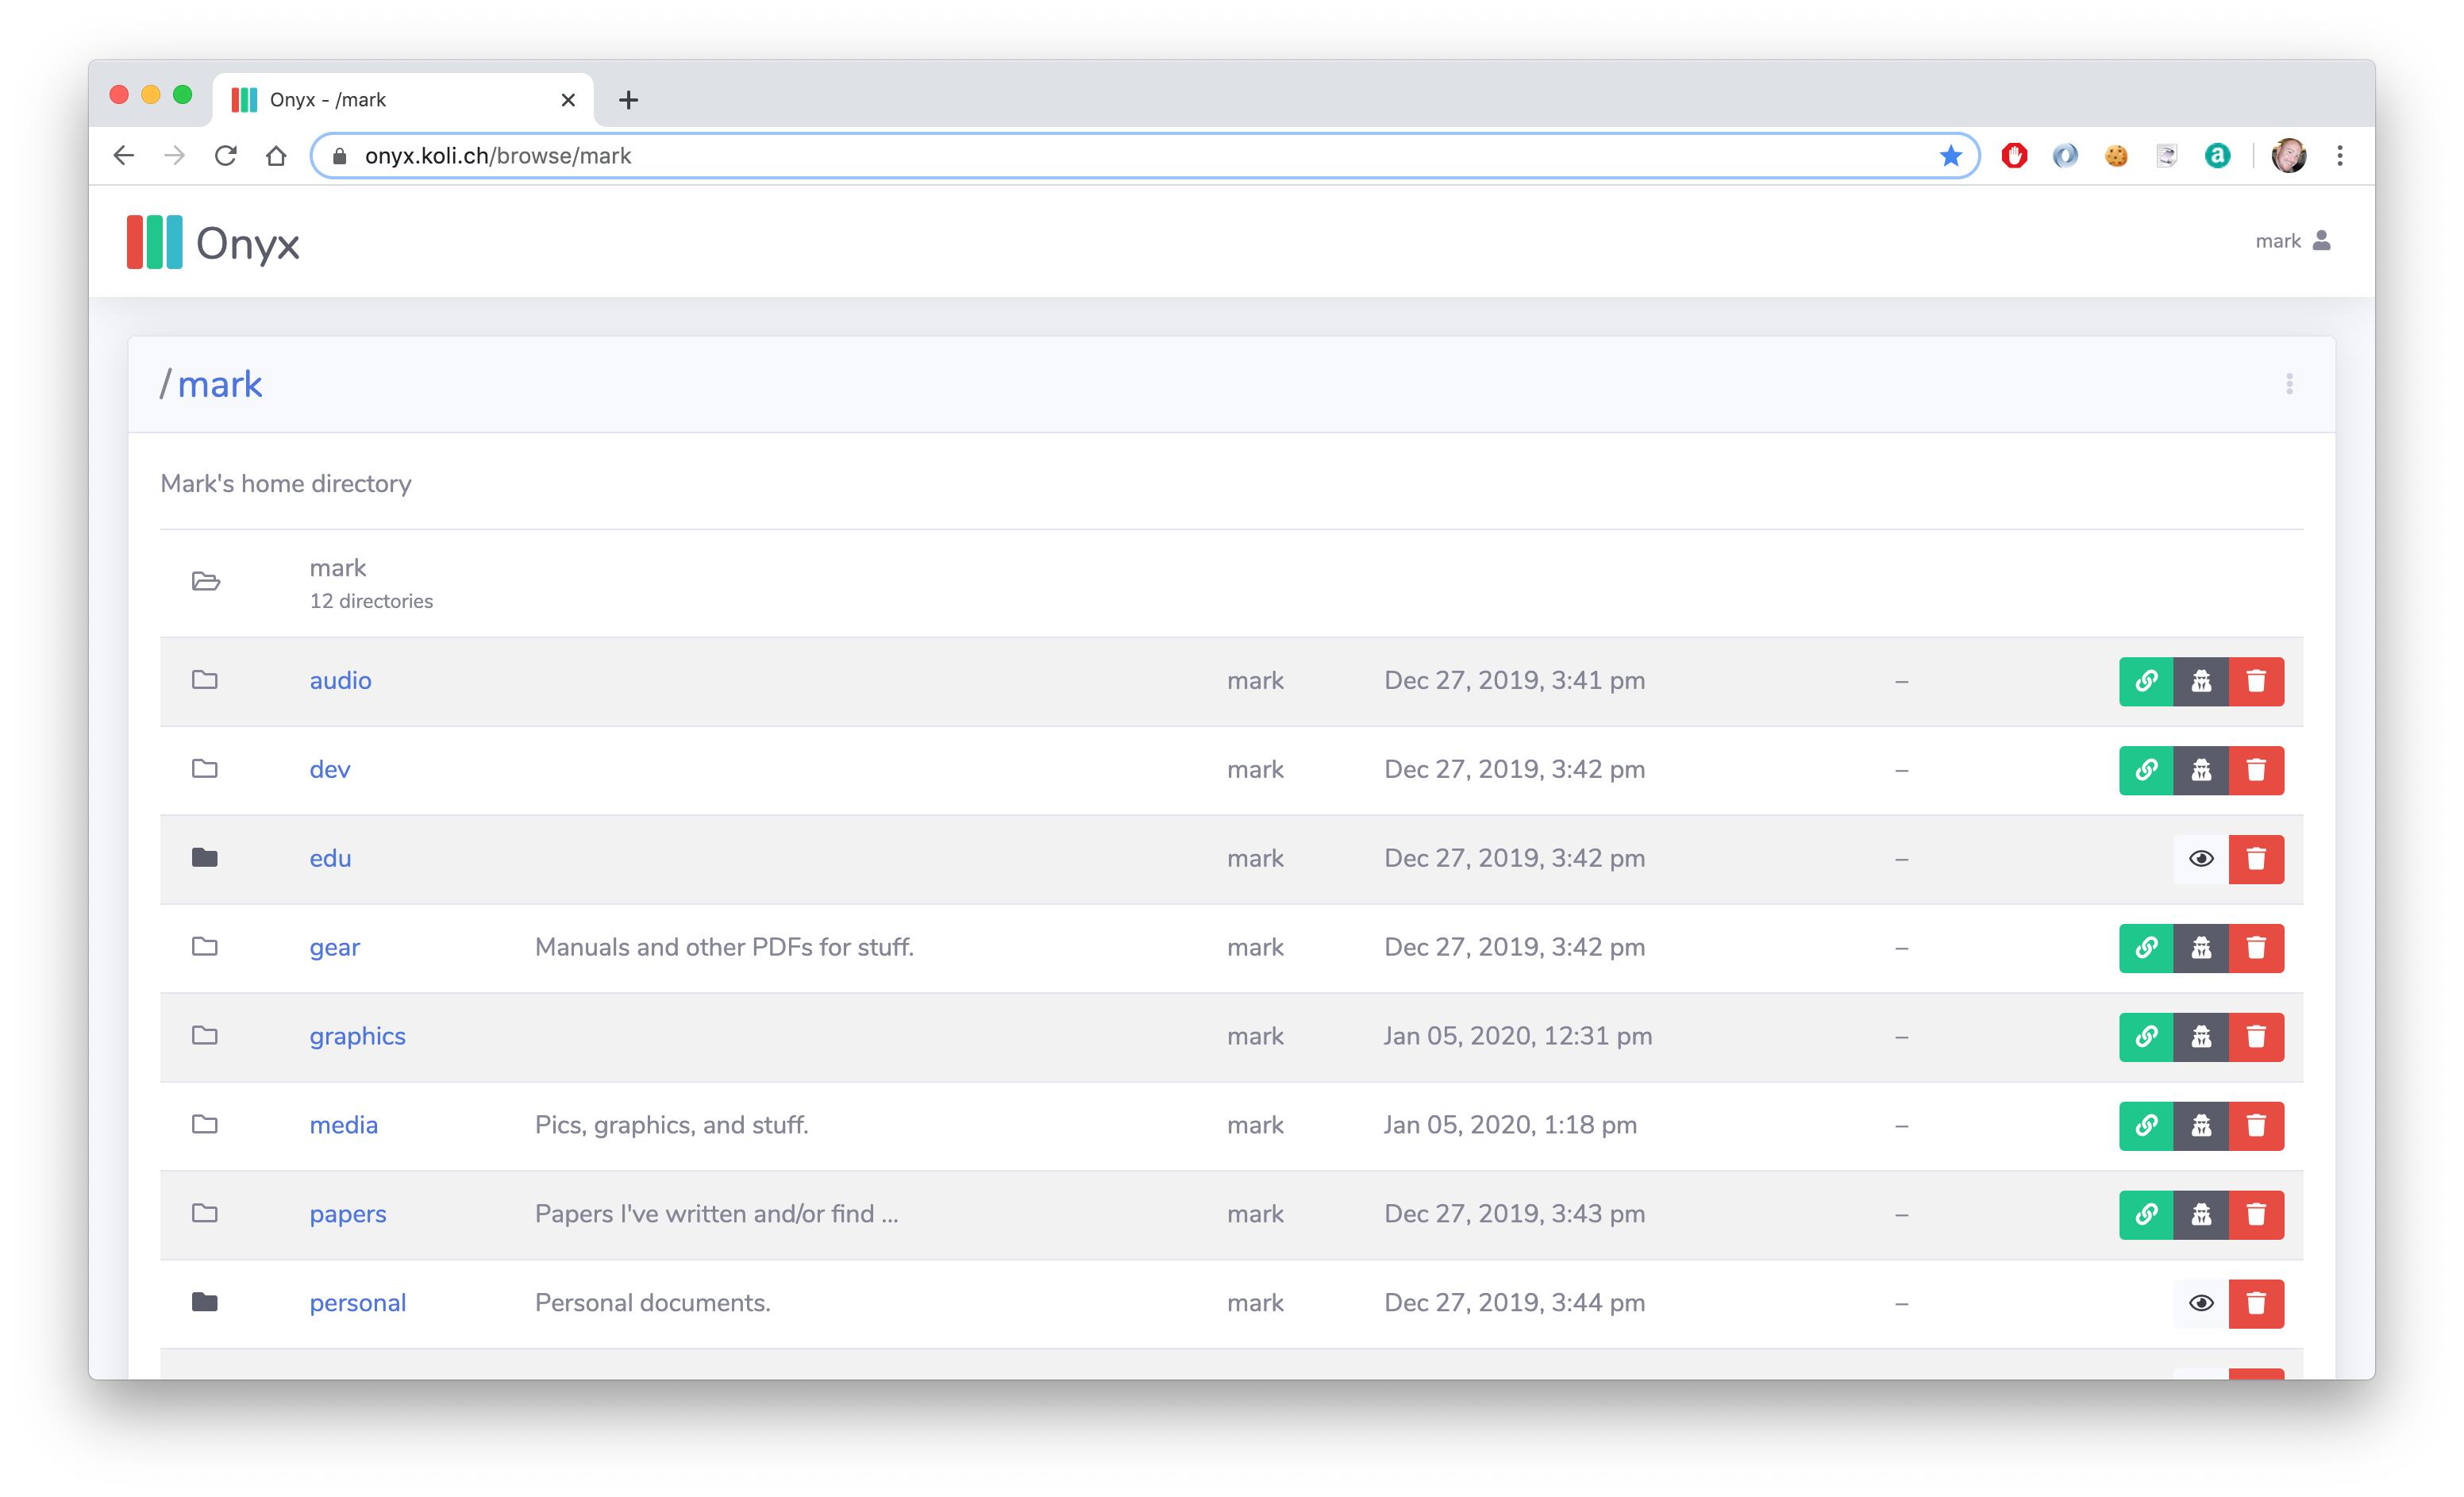Viewport: 2464px width, 1497px height.
Task: Click the green link icon for audio
Action: pyautogui.click(x=2146, y=681)
